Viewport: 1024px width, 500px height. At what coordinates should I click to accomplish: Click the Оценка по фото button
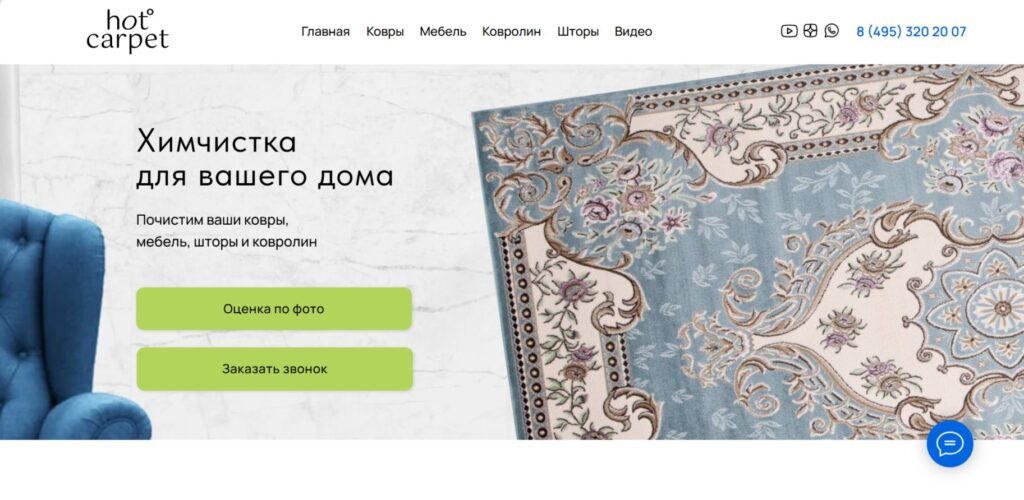274,309
